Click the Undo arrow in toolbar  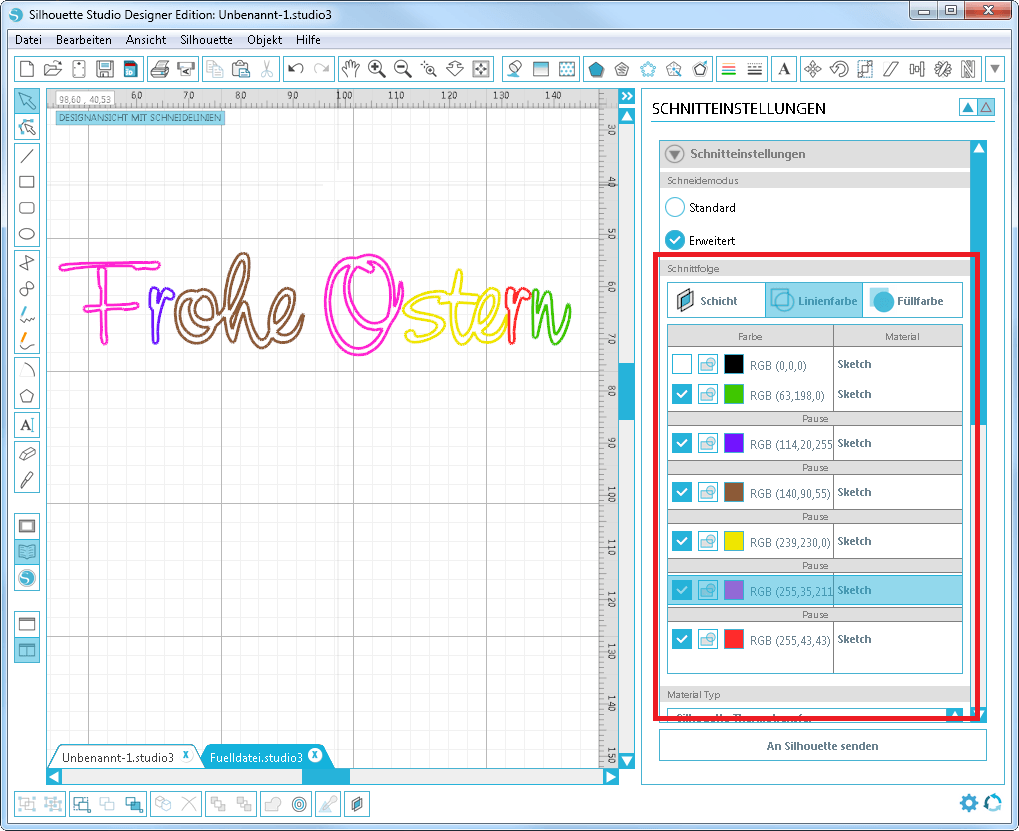pyautogui.click(x=295, y=69)
